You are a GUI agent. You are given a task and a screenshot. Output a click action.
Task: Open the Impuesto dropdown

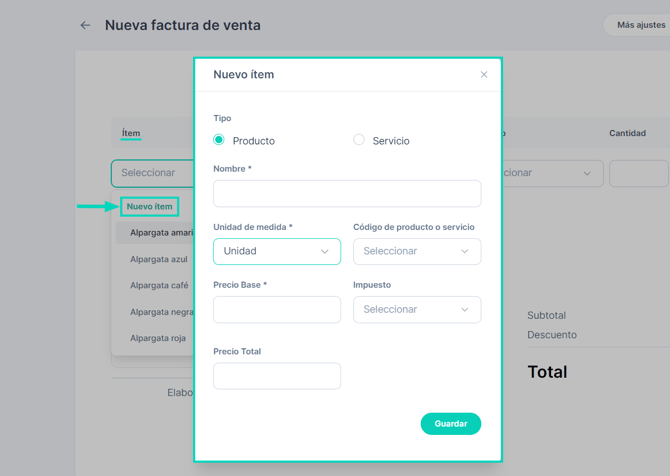coord(416,310)
